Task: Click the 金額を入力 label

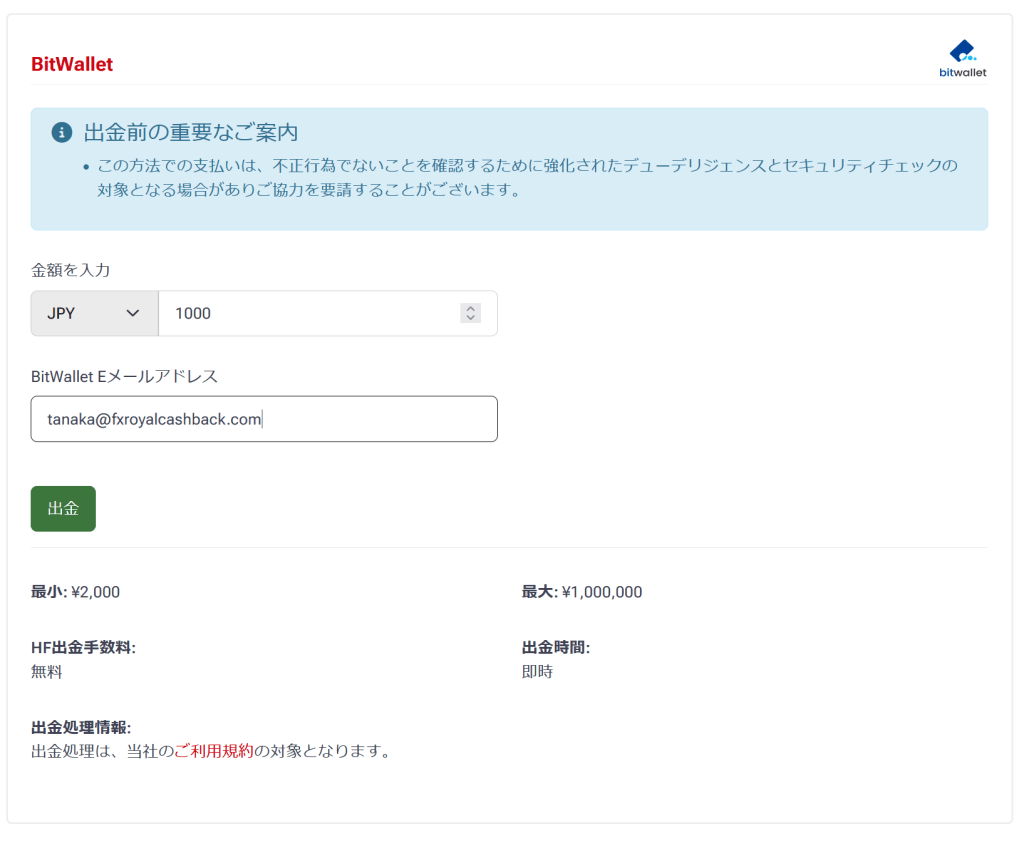Action: pyautogui.click(x=71, y=270)
